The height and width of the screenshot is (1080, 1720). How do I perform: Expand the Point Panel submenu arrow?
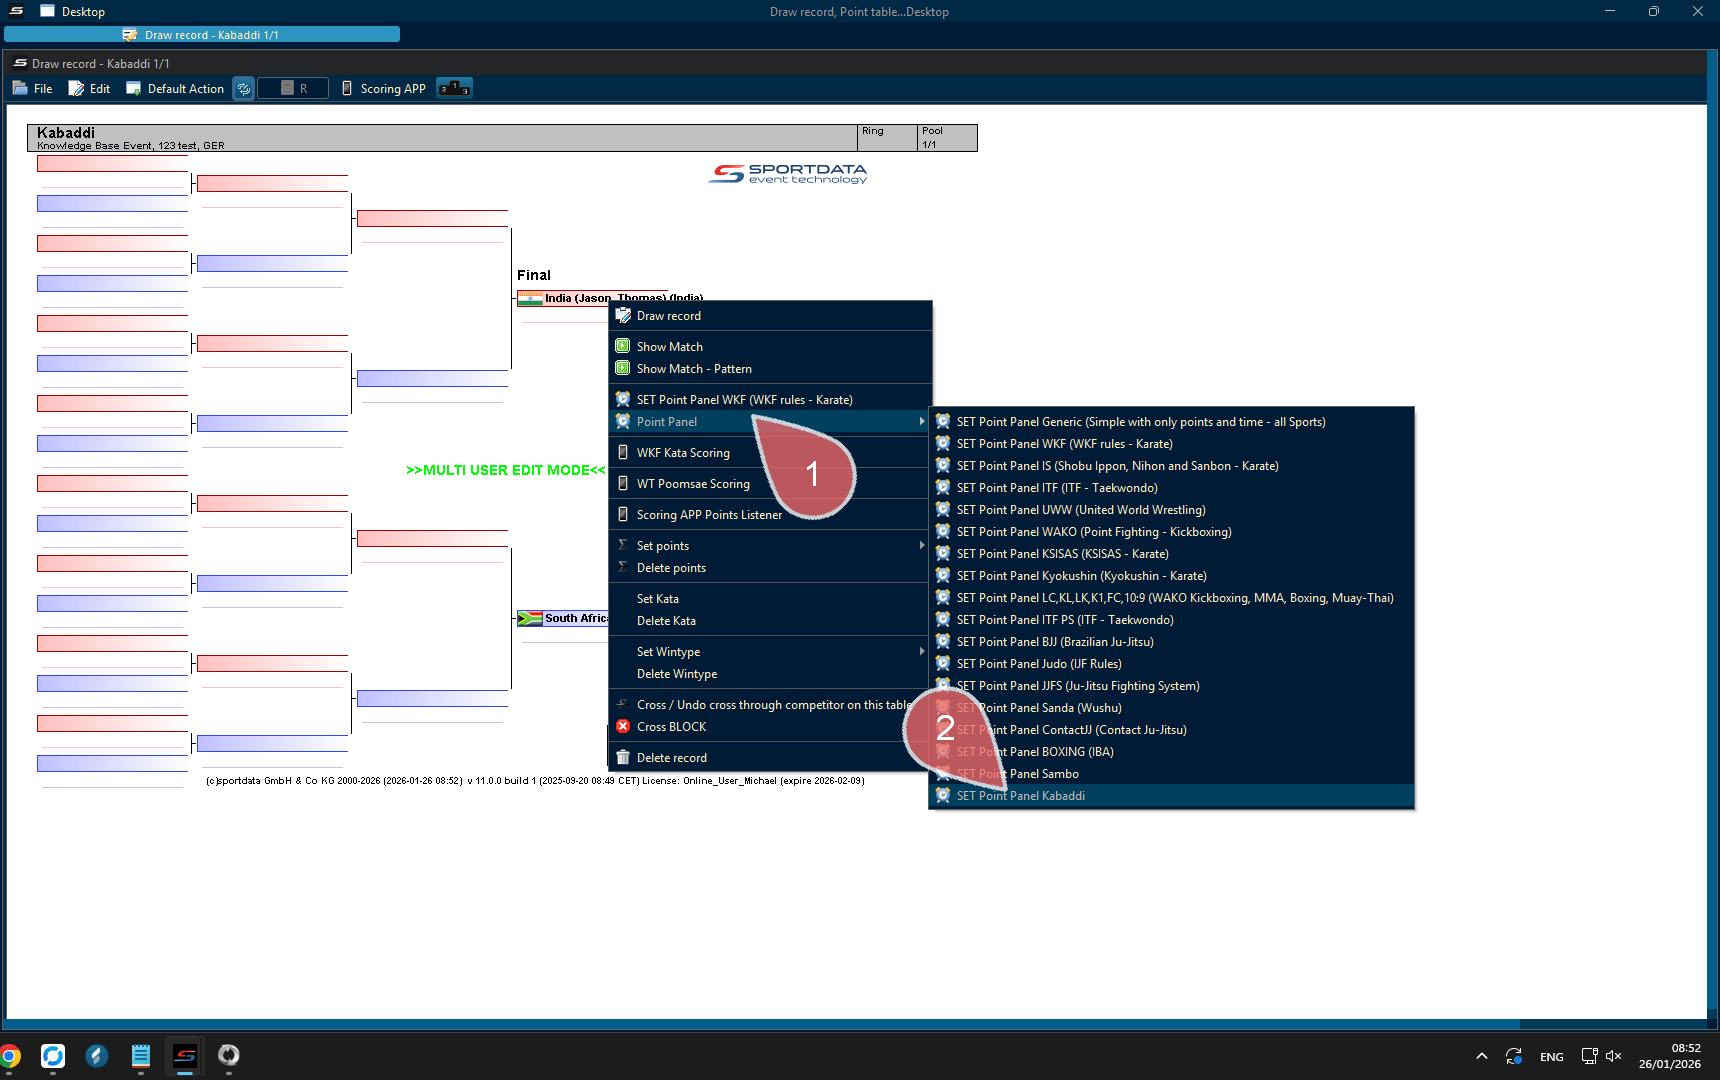[921, 422]
